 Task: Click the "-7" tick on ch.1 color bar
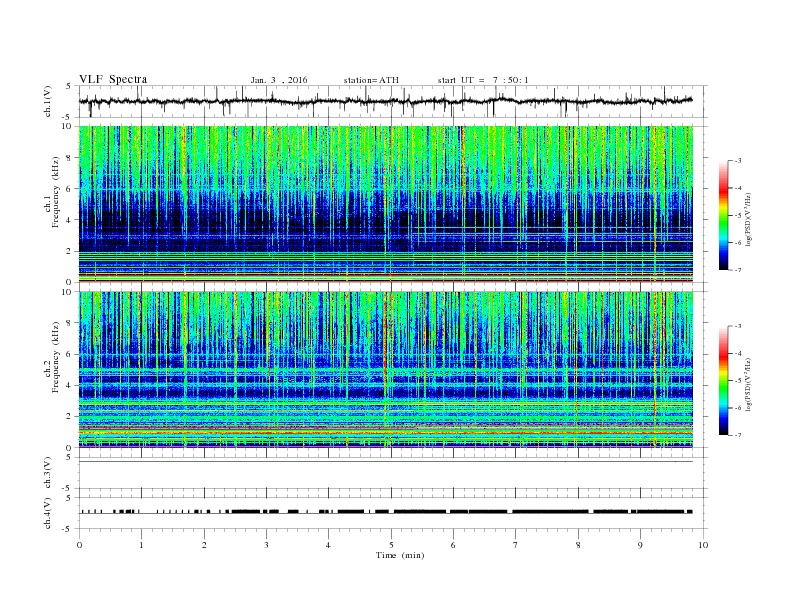pos(738,270)
